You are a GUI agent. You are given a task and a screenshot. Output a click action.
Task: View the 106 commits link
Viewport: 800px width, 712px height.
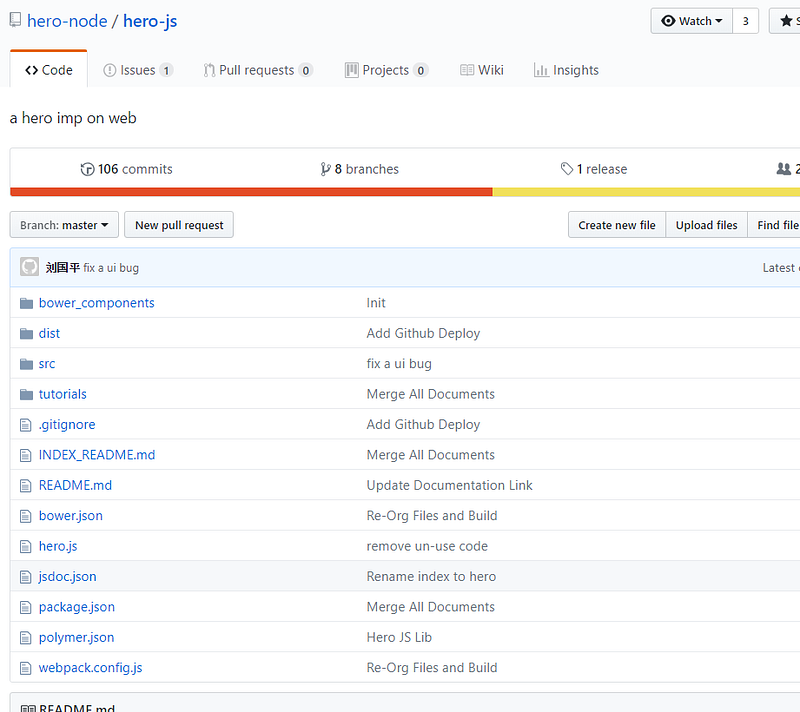click(x=127, y=169)
